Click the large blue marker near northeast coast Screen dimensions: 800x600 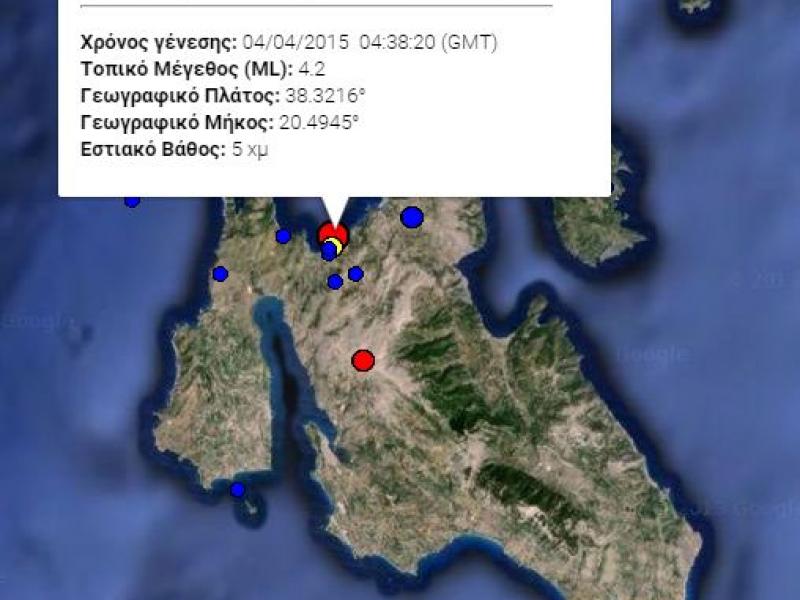pyautogui.click(x=410, y=216)
